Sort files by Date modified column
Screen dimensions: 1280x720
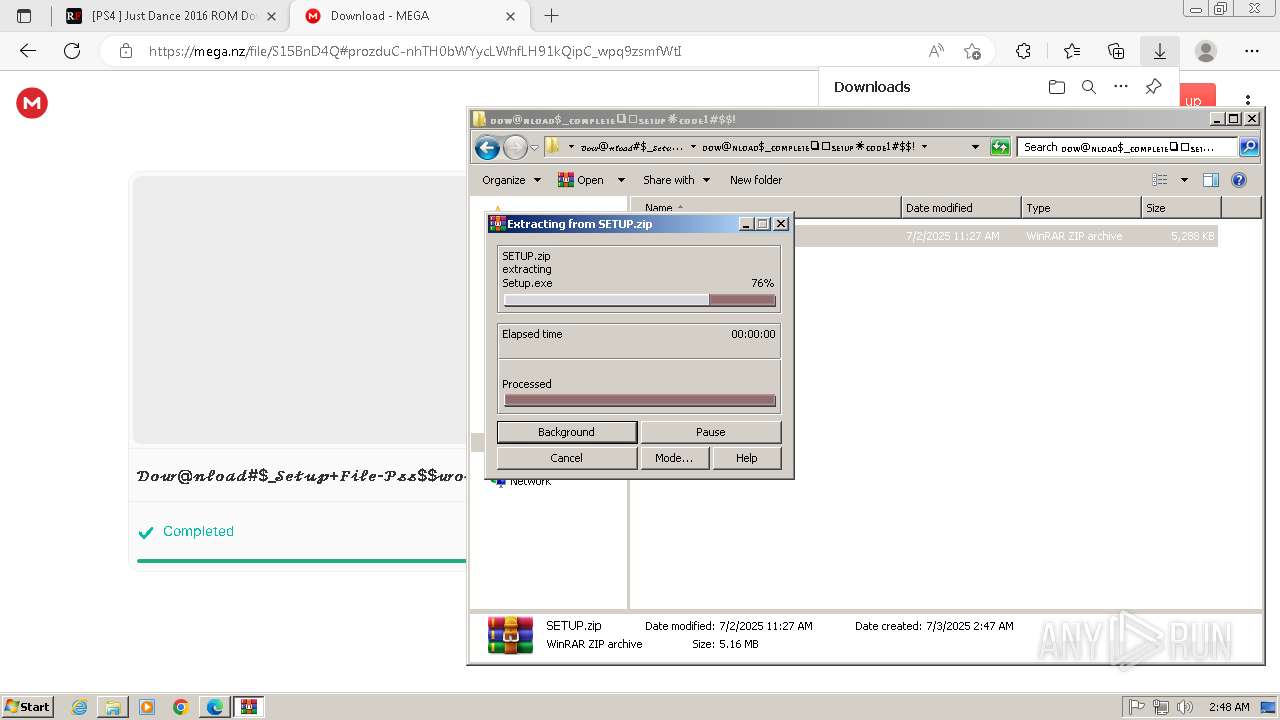coord(961,208)
